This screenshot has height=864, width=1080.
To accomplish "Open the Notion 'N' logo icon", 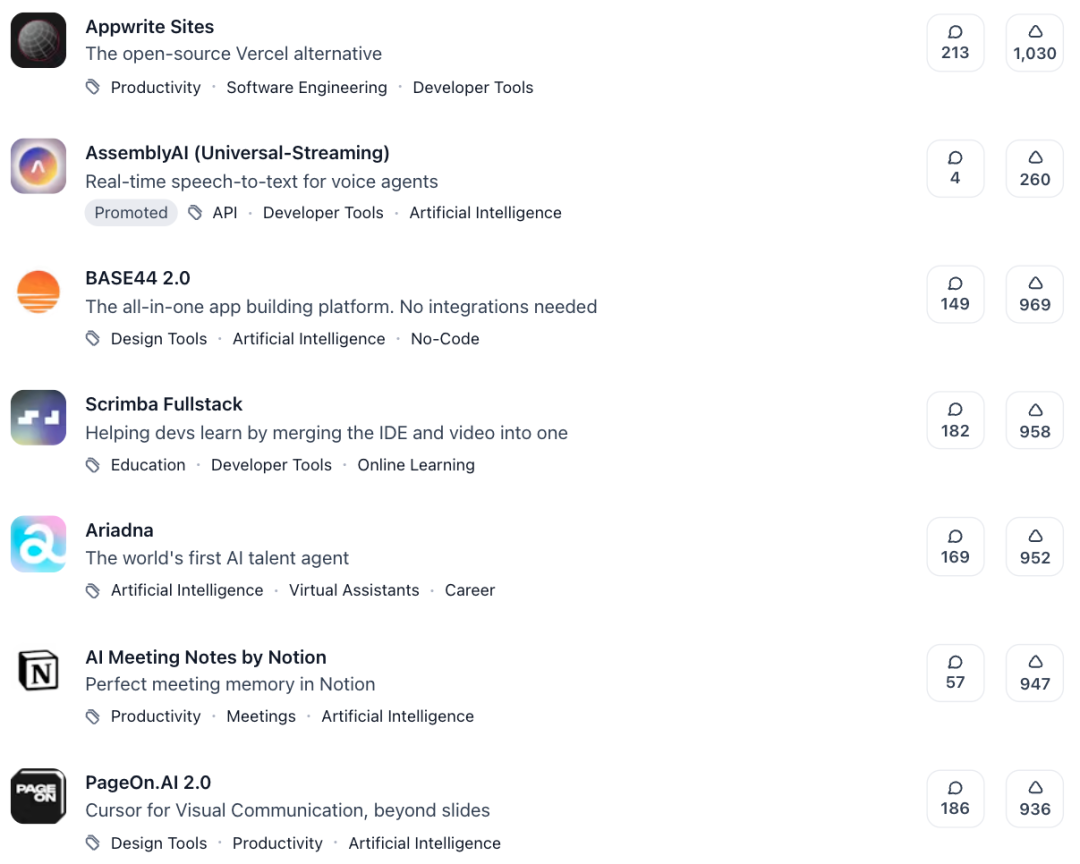I will pos(38,670).
